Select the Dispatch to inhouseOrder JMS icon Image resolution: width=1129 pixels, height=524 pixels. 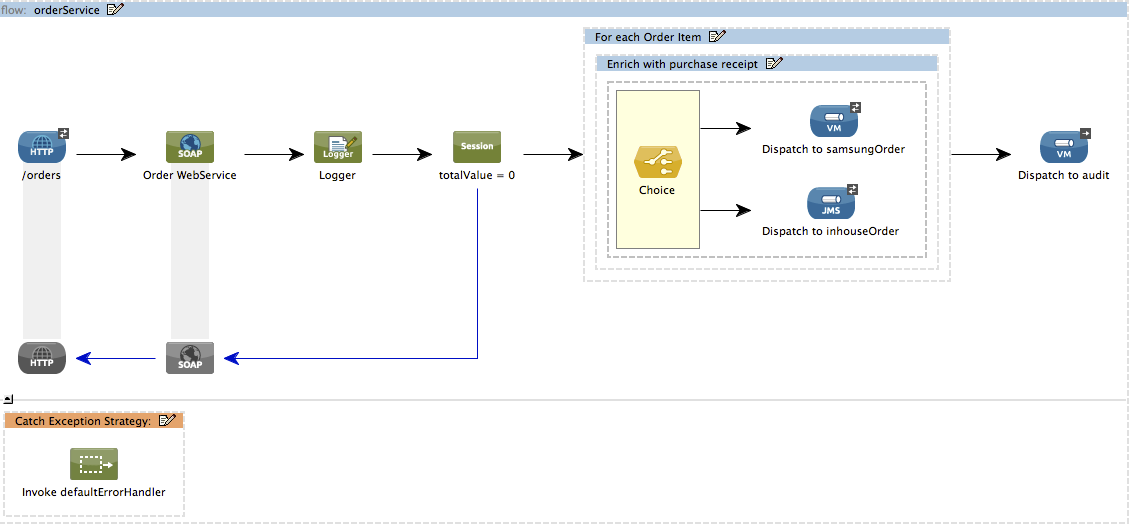click(831, 203)
